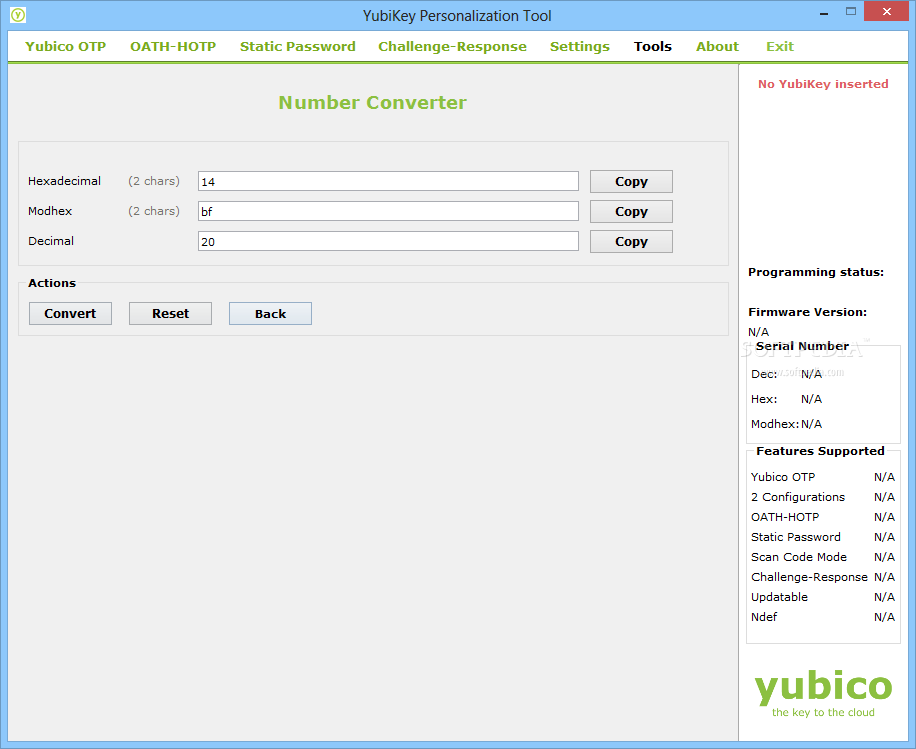Click the 'Challenge-Response' feature row
916x749 pixels.
click(x=823, y=577)
